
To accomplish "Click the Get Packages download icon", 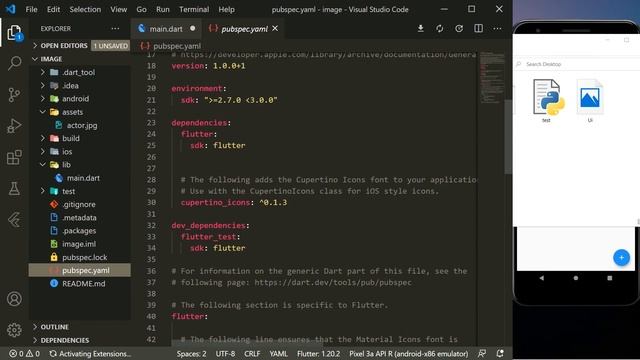I will (420, 29).
